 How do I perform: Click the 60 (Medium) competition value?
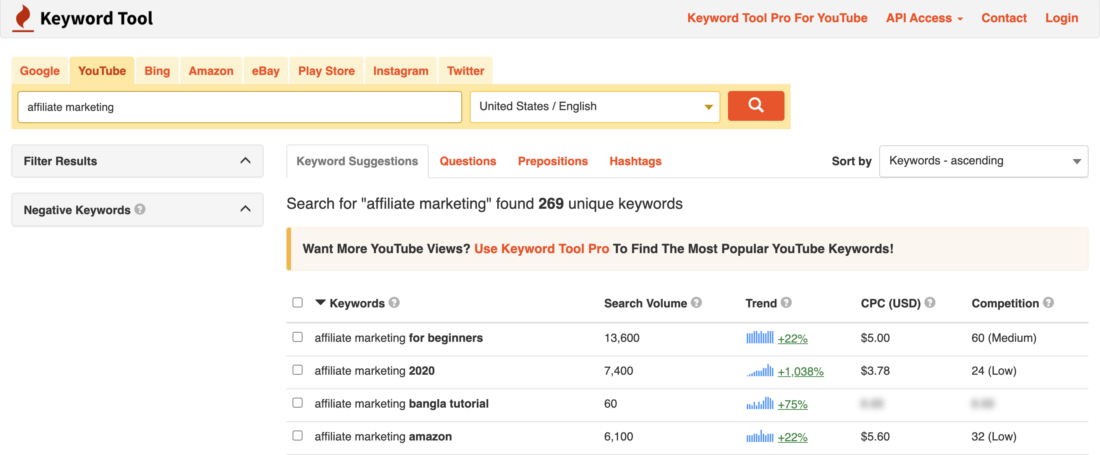click(x=1004, y=338)
